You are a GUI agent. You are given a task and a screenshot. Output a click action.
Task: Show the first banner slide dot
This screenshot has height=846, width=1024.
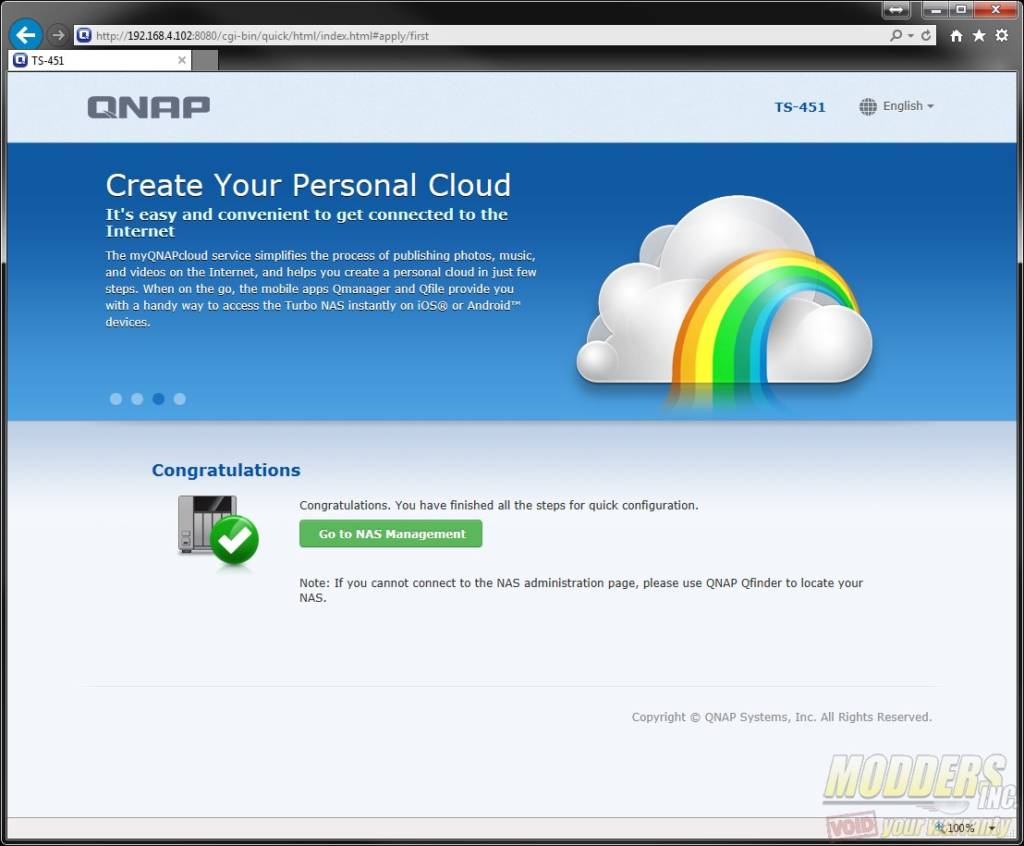tap(116, 399)
